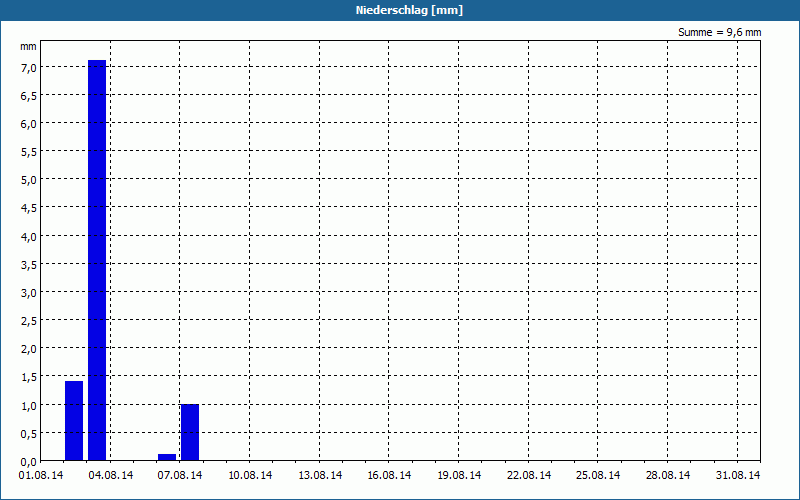800x500 pixels.
Task: Click the Summe = 9,6 mm label
Action: (719, 32)
